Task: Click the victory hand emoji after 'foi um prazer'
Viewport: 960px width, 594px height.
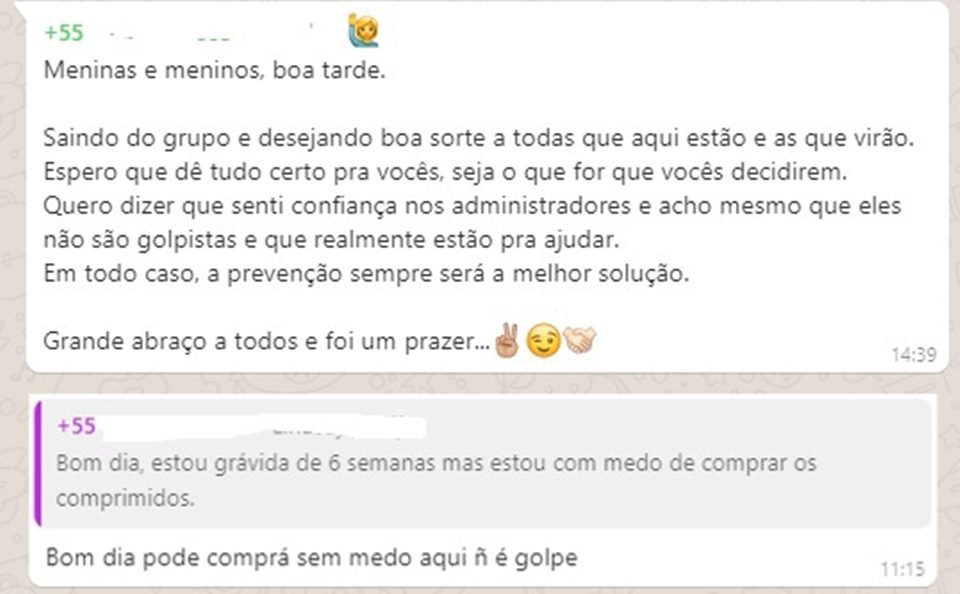Action: pyautogui.click(x=509, y=341)
